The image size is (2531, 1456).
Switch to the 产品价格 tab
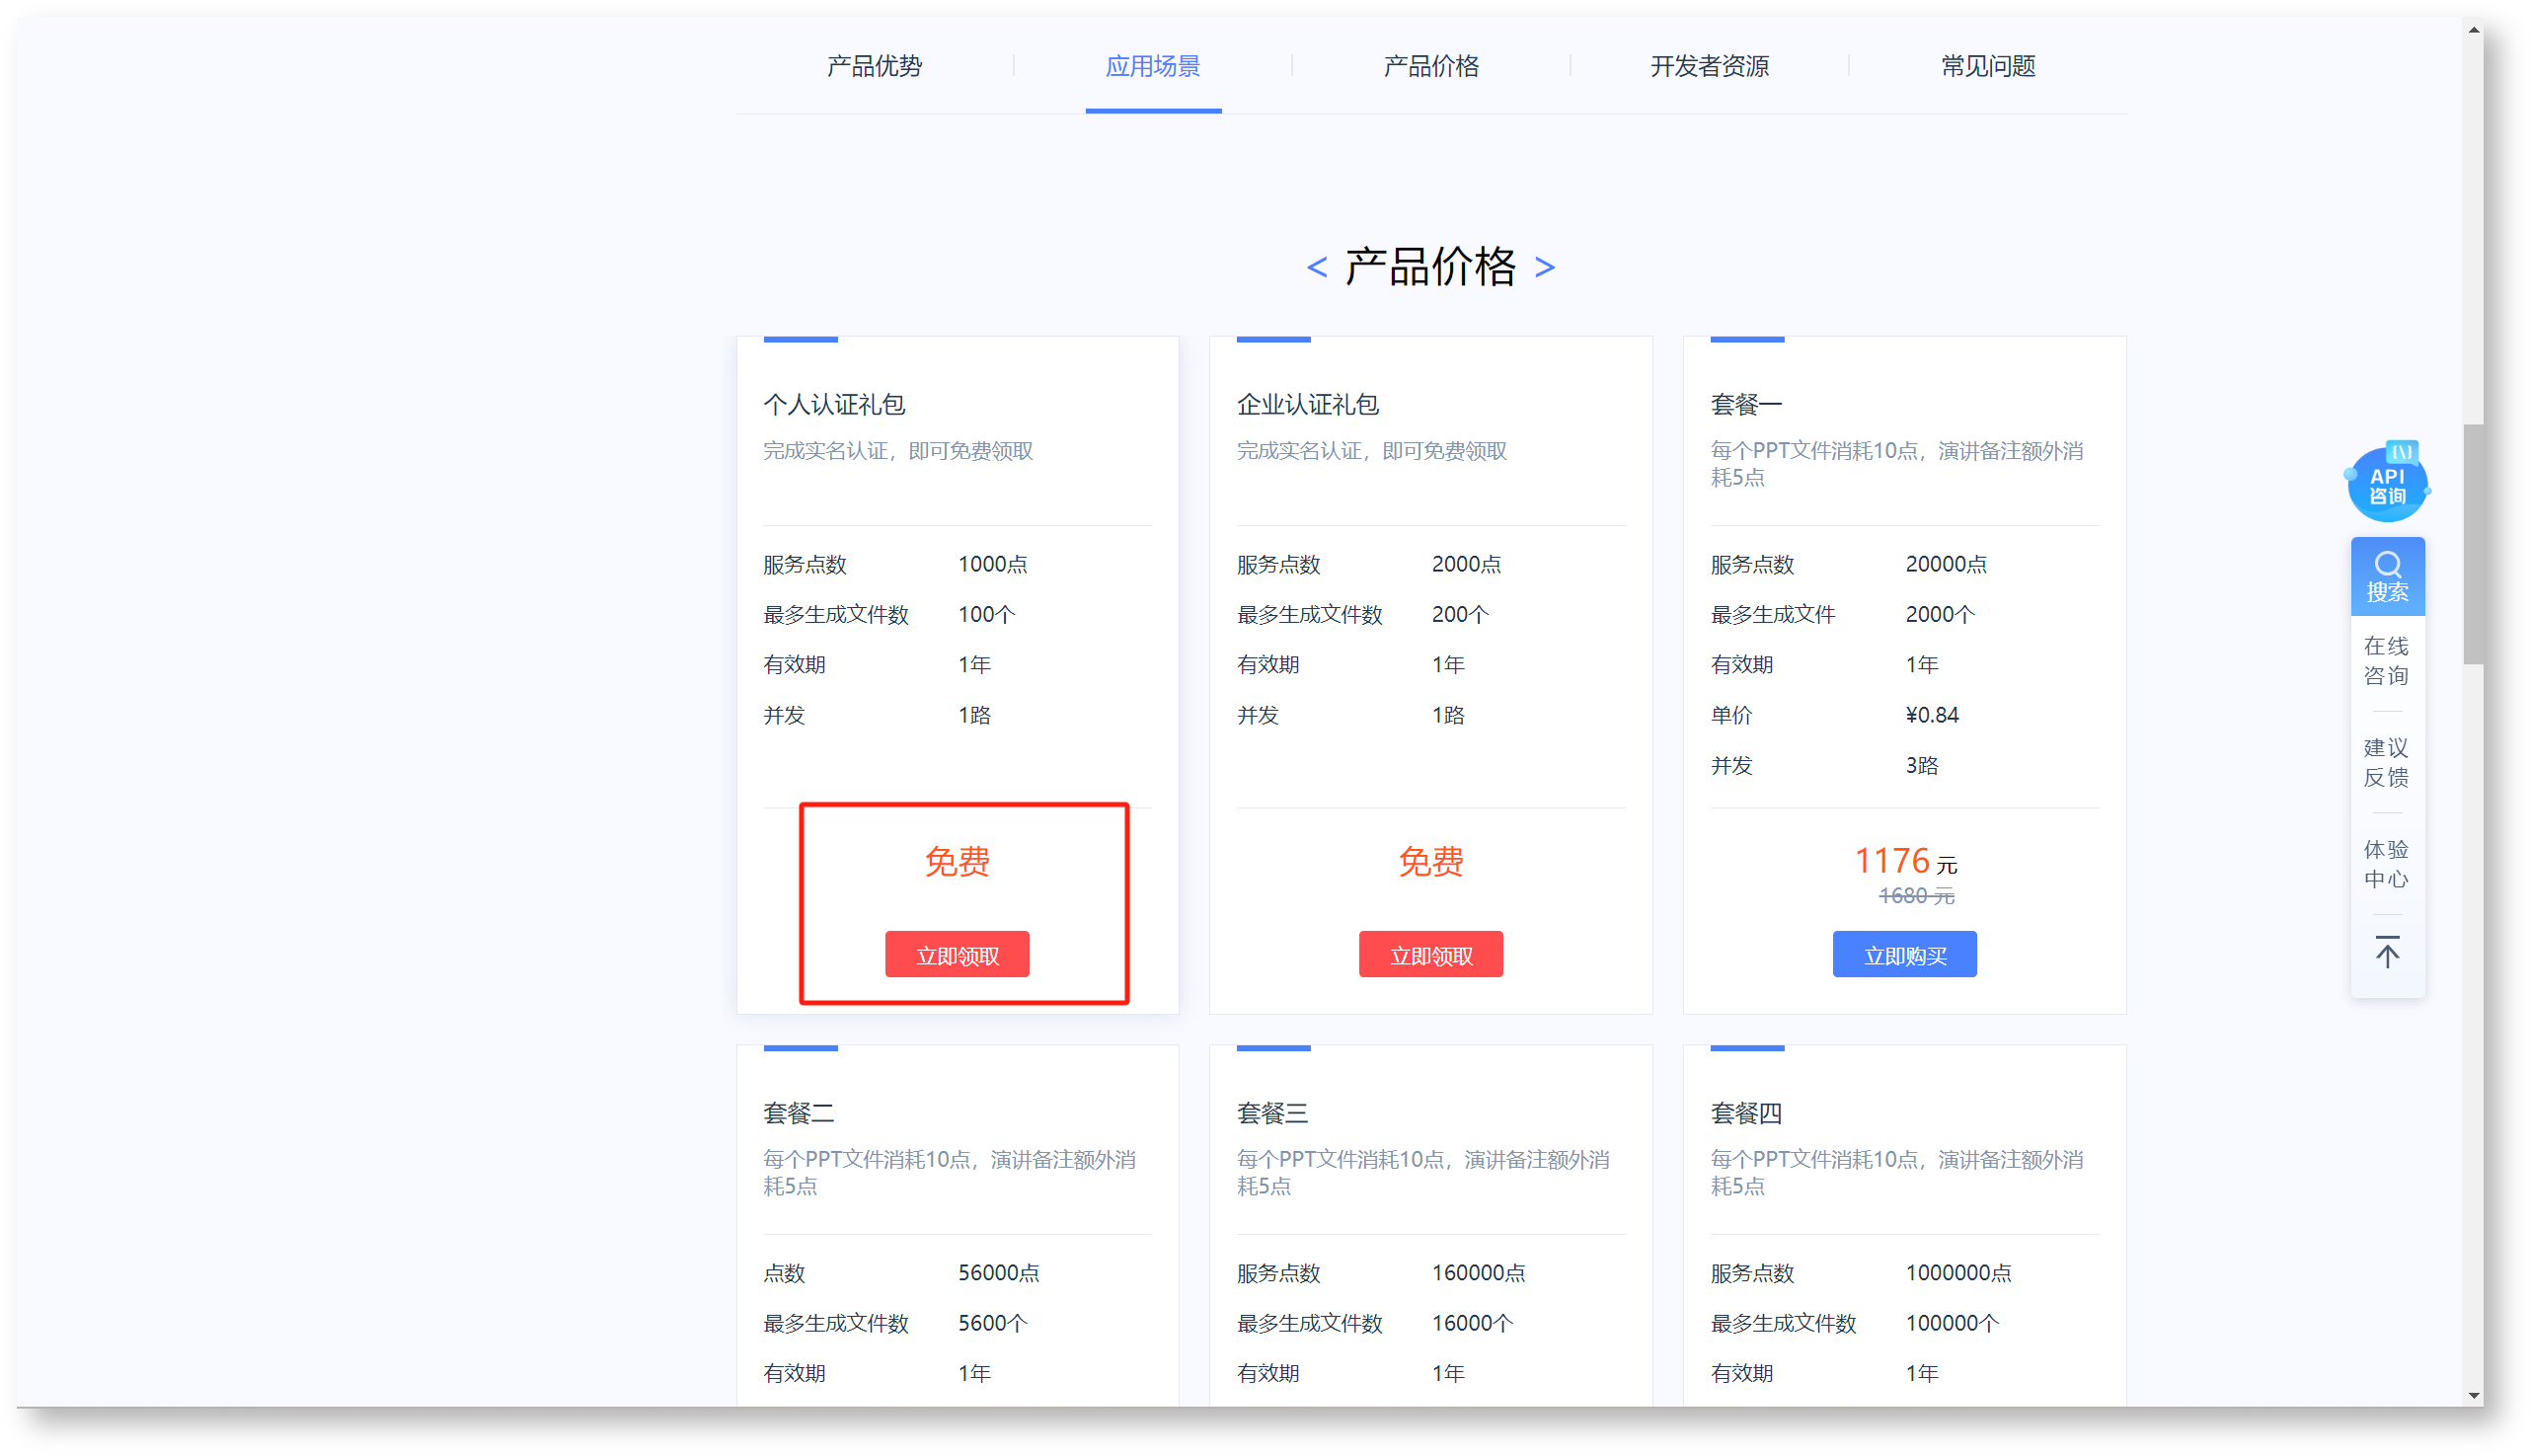[x=1430, y=66]
